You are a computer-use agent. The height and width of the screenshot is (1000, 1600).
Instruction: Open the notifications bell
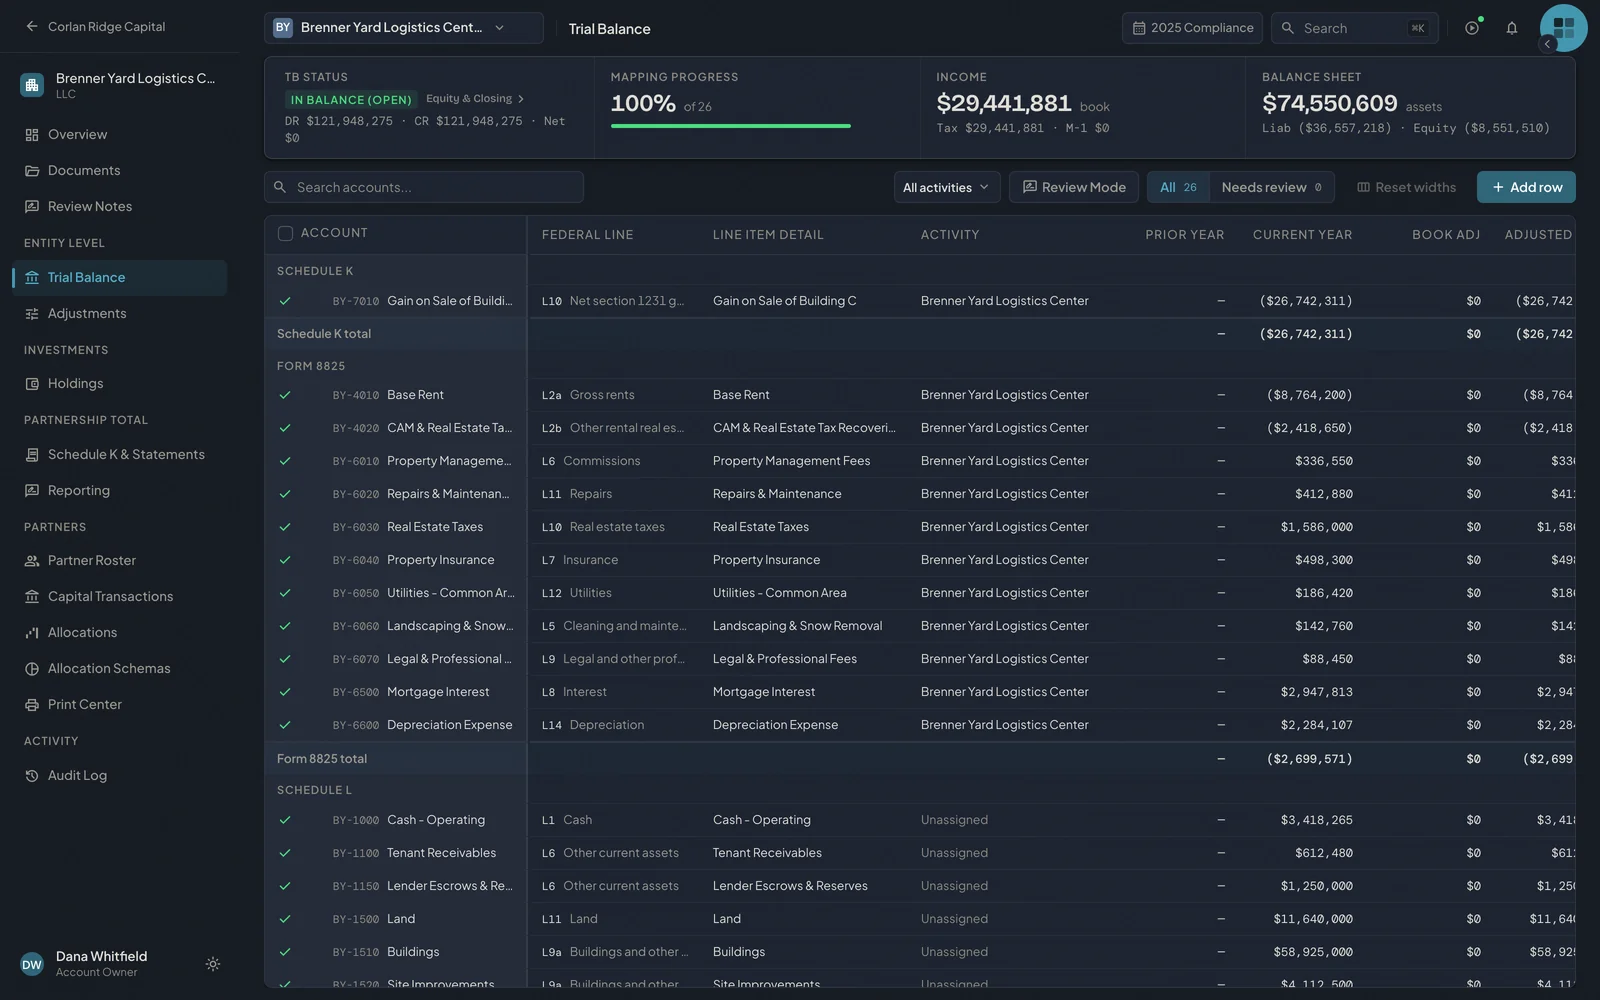tap(1512, 28)
